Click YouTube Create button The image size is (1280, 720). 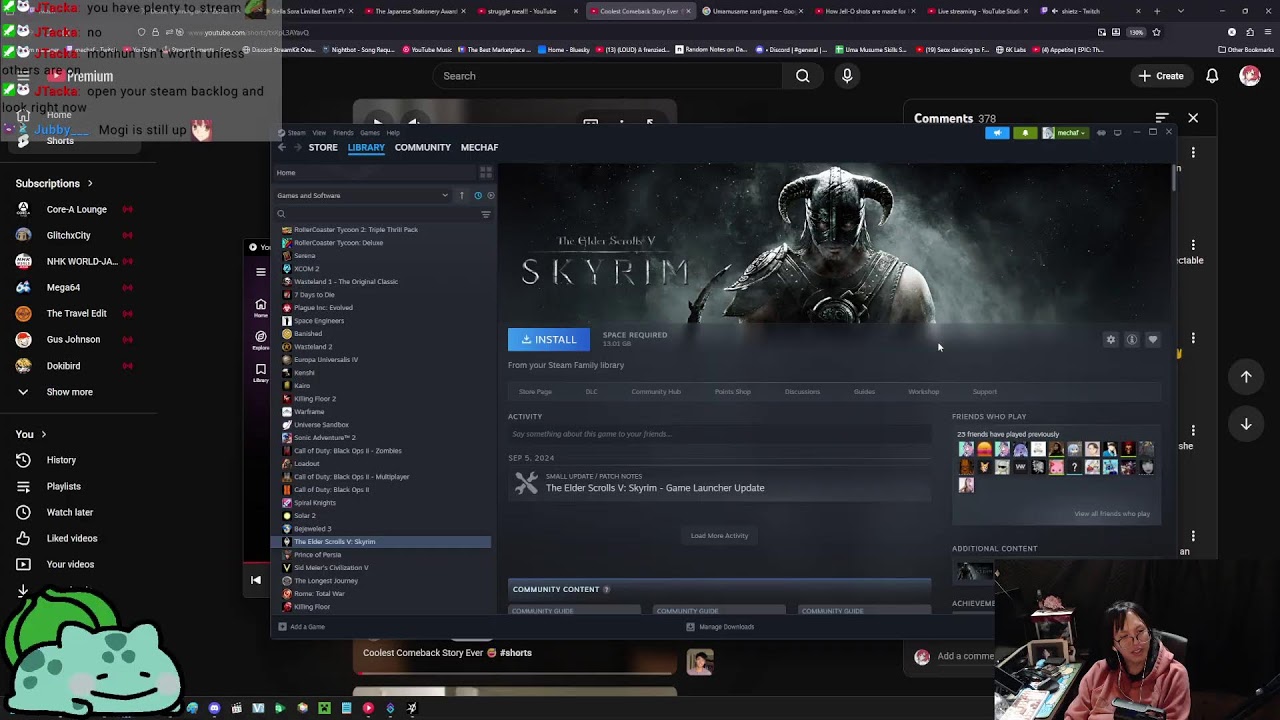point(1160,76)
